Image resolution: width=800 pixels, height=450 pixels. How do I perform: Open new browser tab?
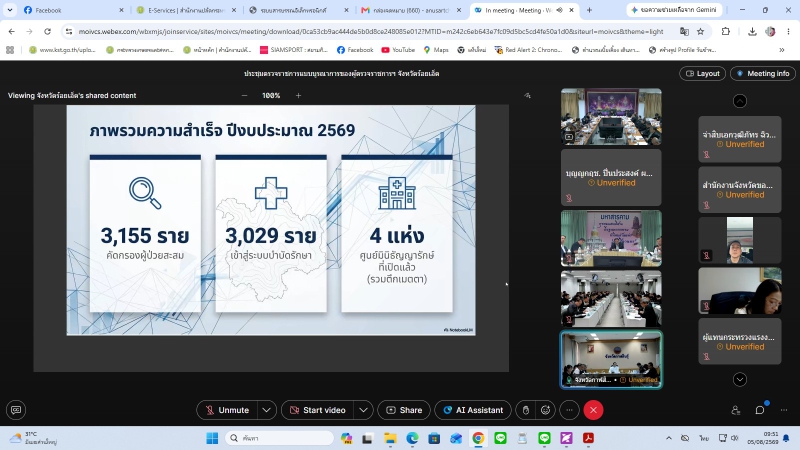click(589, 10)
